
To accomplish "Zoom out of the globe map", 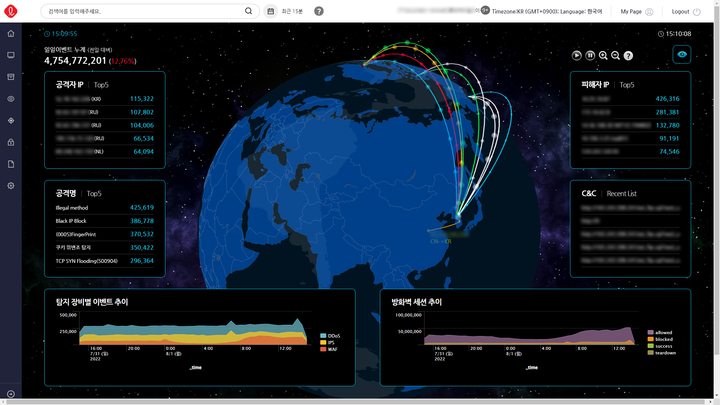I will tap(616, 56).
